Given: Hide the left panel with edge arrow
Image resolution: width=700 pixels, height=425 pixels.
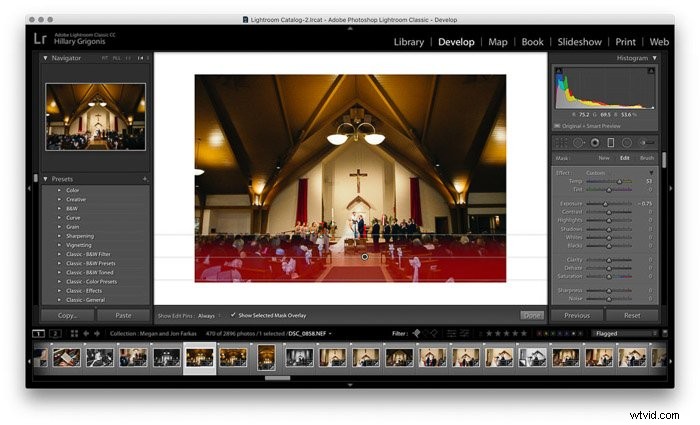Looking at the screenshot, I should tap(29, 188).
